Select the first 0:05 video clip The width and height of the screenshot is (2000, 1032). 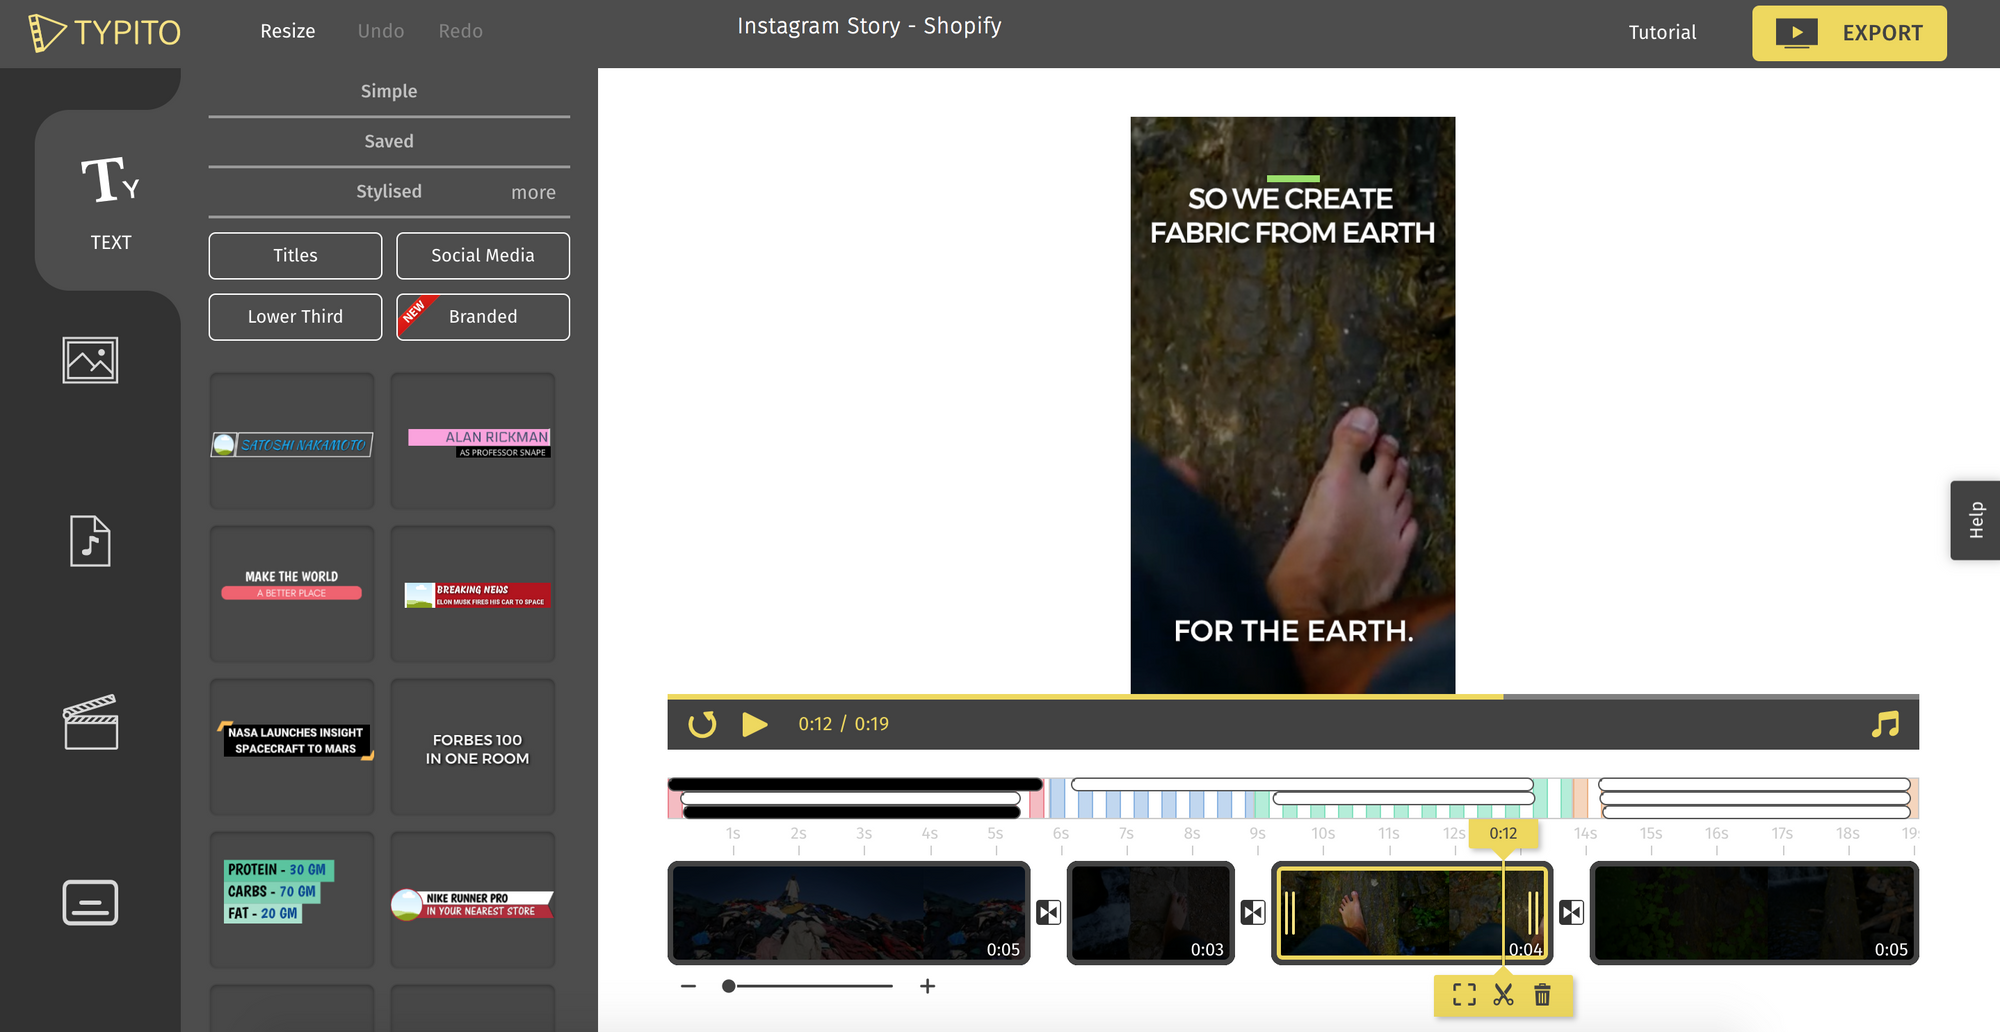(849, 913)
